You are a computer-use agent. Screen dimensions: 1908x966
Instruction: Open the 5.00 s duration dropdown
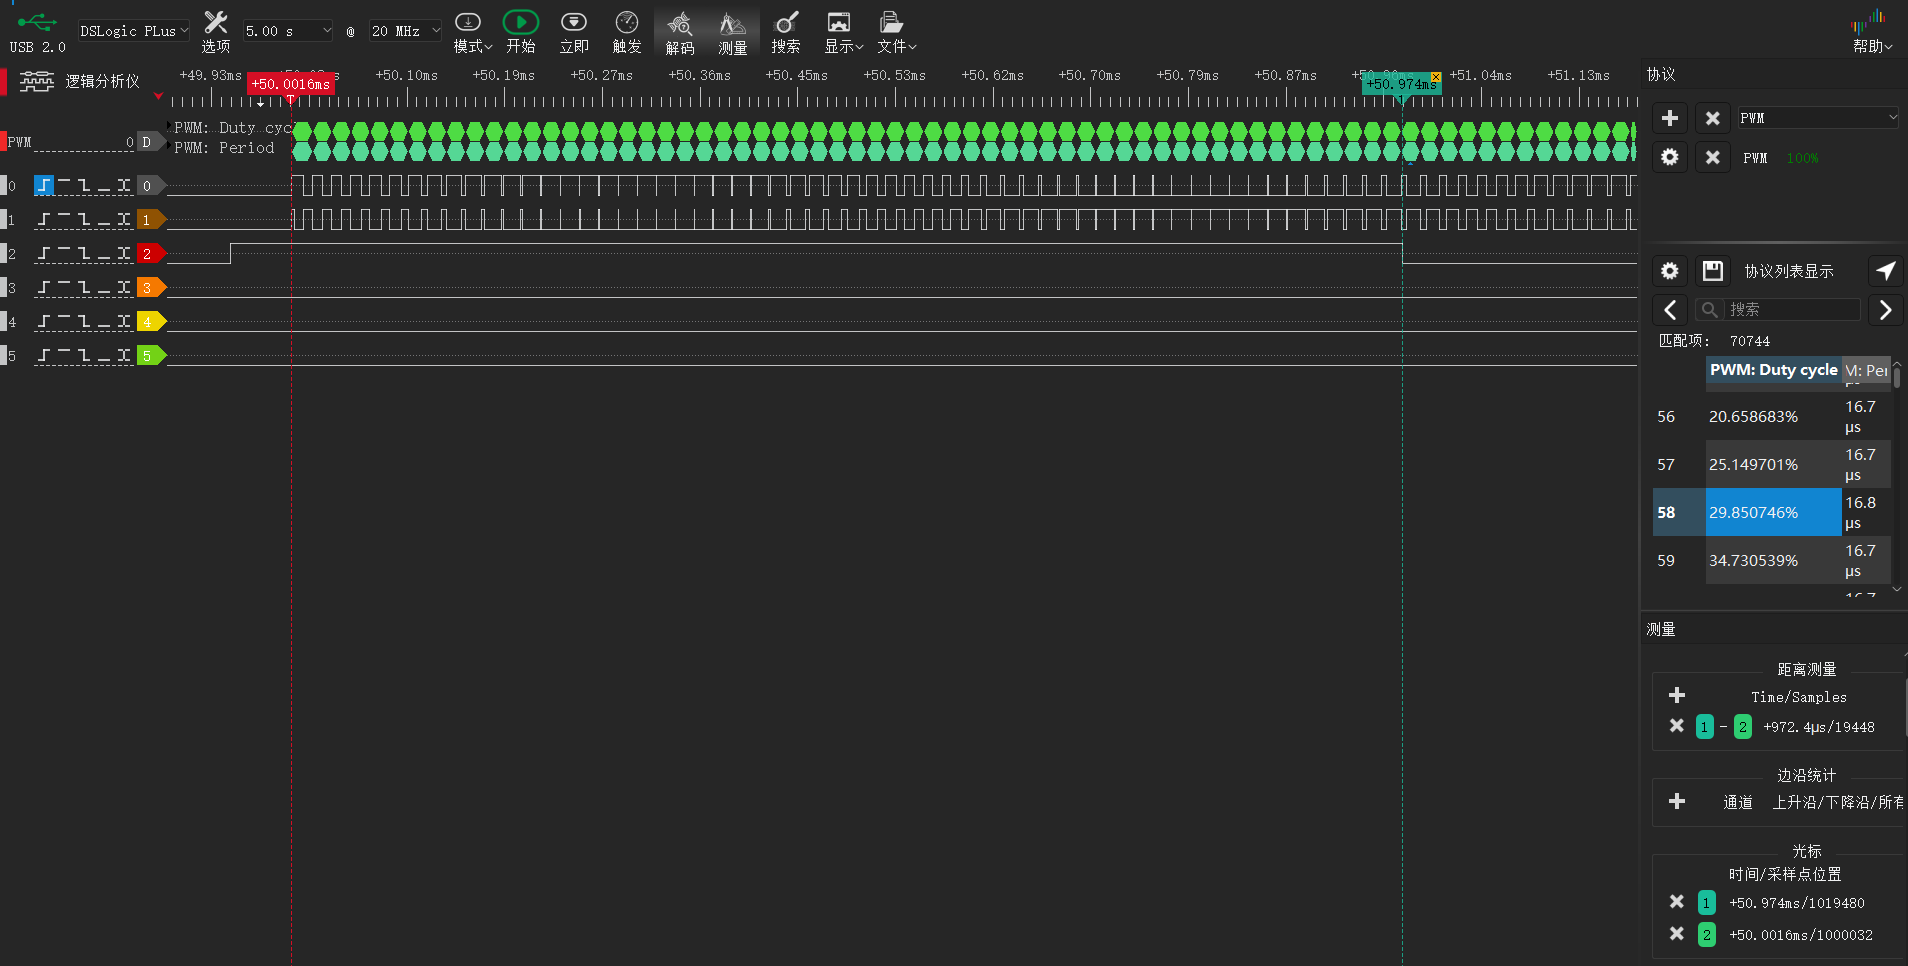click(288, 31)
